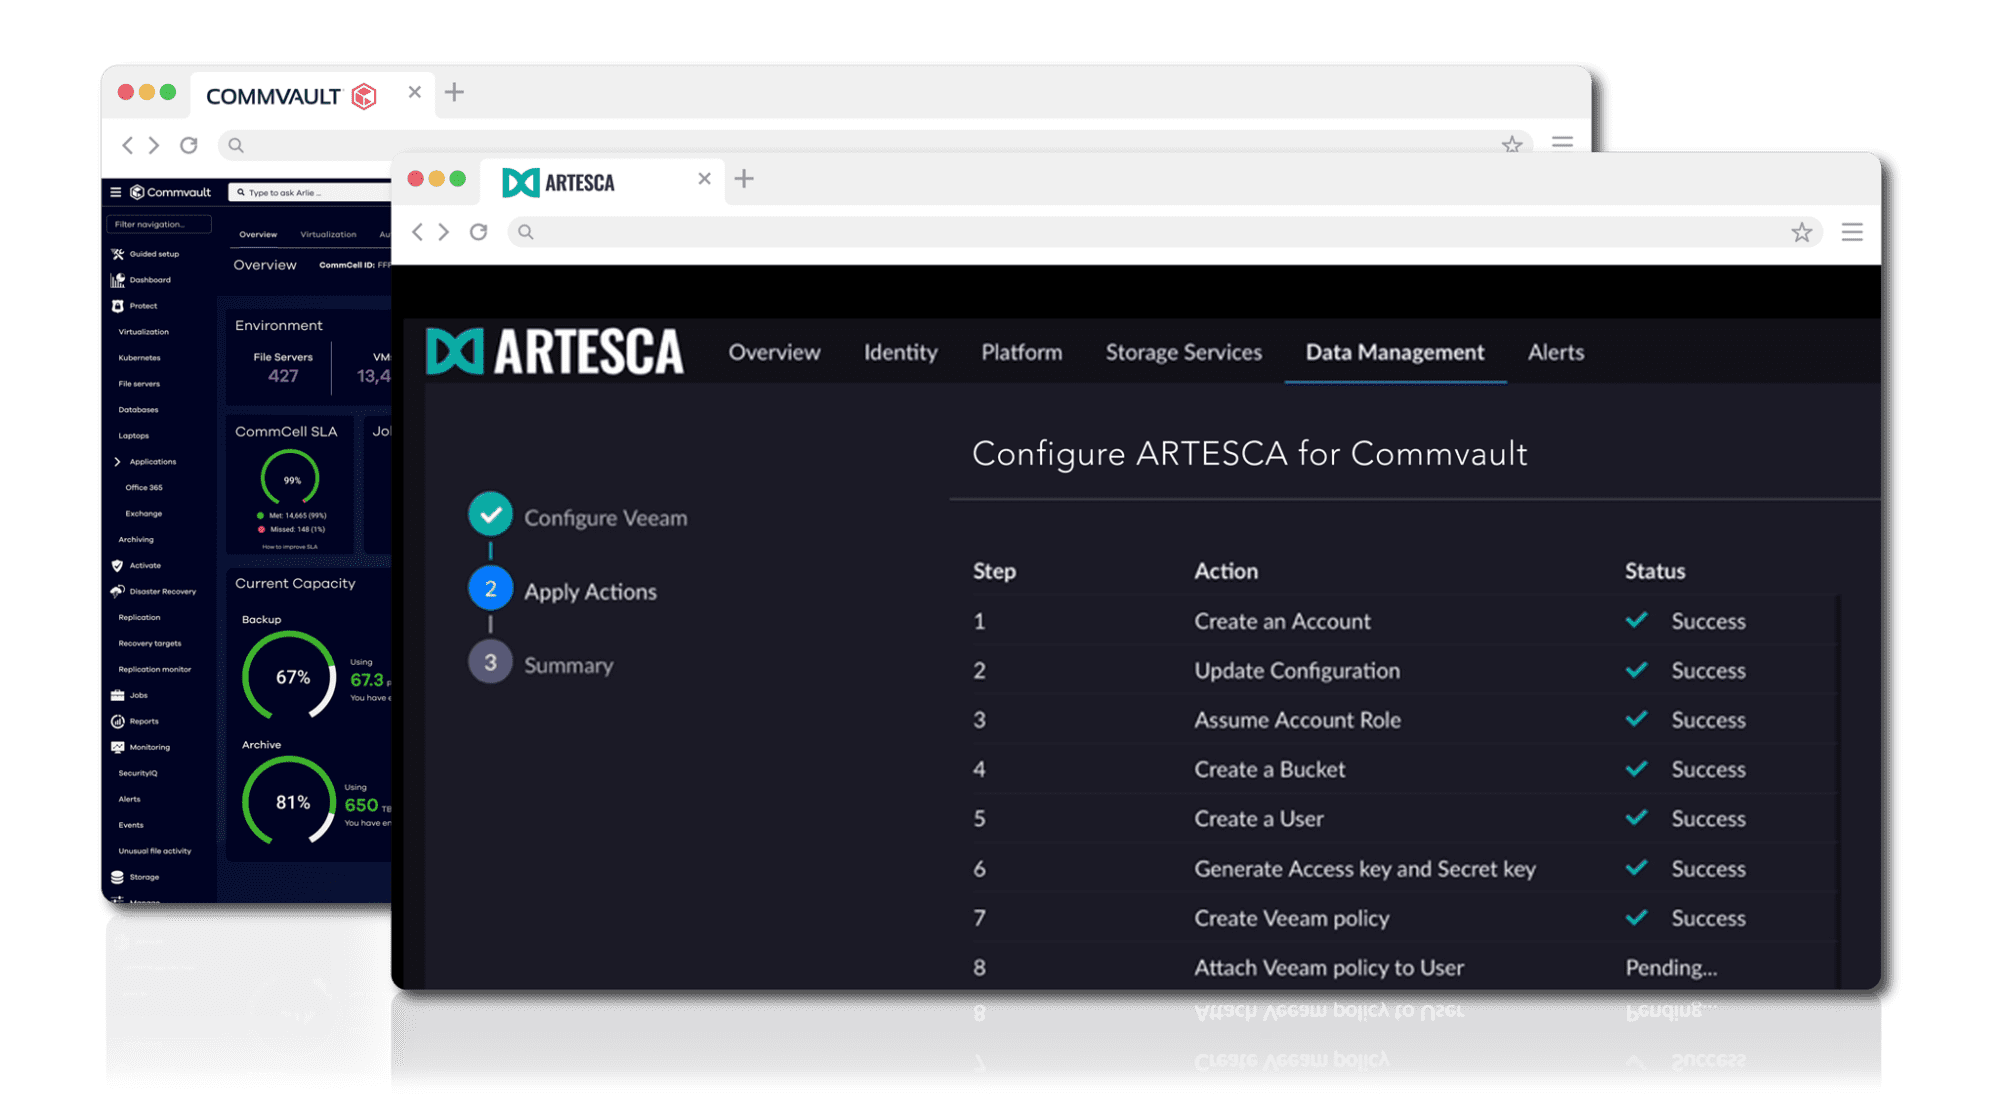
Task: Select the Protect shield icon in Commvault
Action: 118,306
